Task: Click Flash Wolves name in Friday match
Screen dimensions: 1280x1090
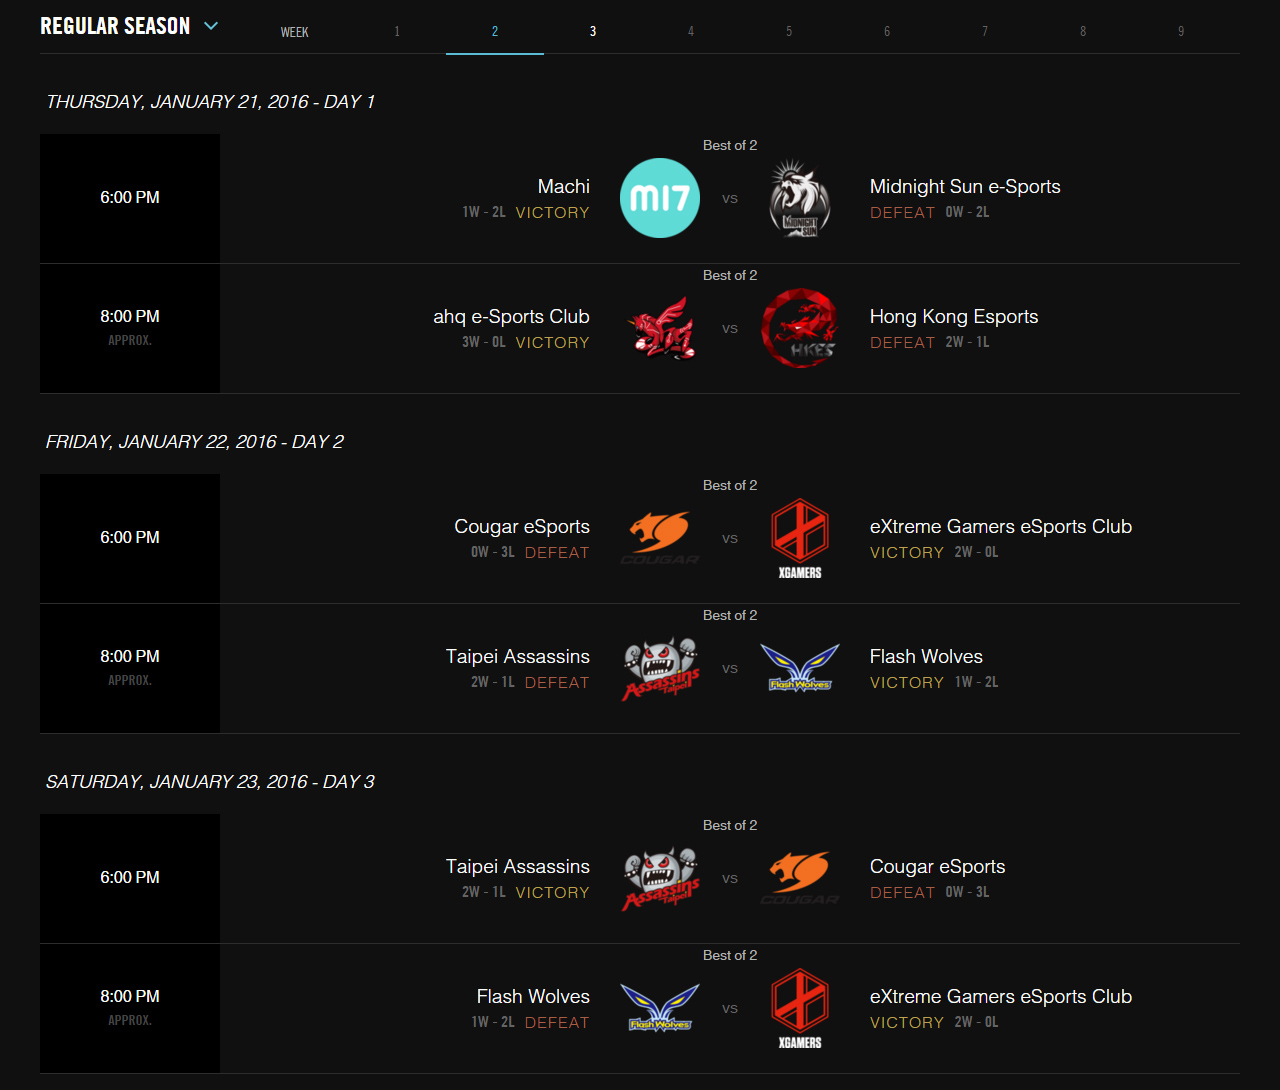Action: click(926, 657)
